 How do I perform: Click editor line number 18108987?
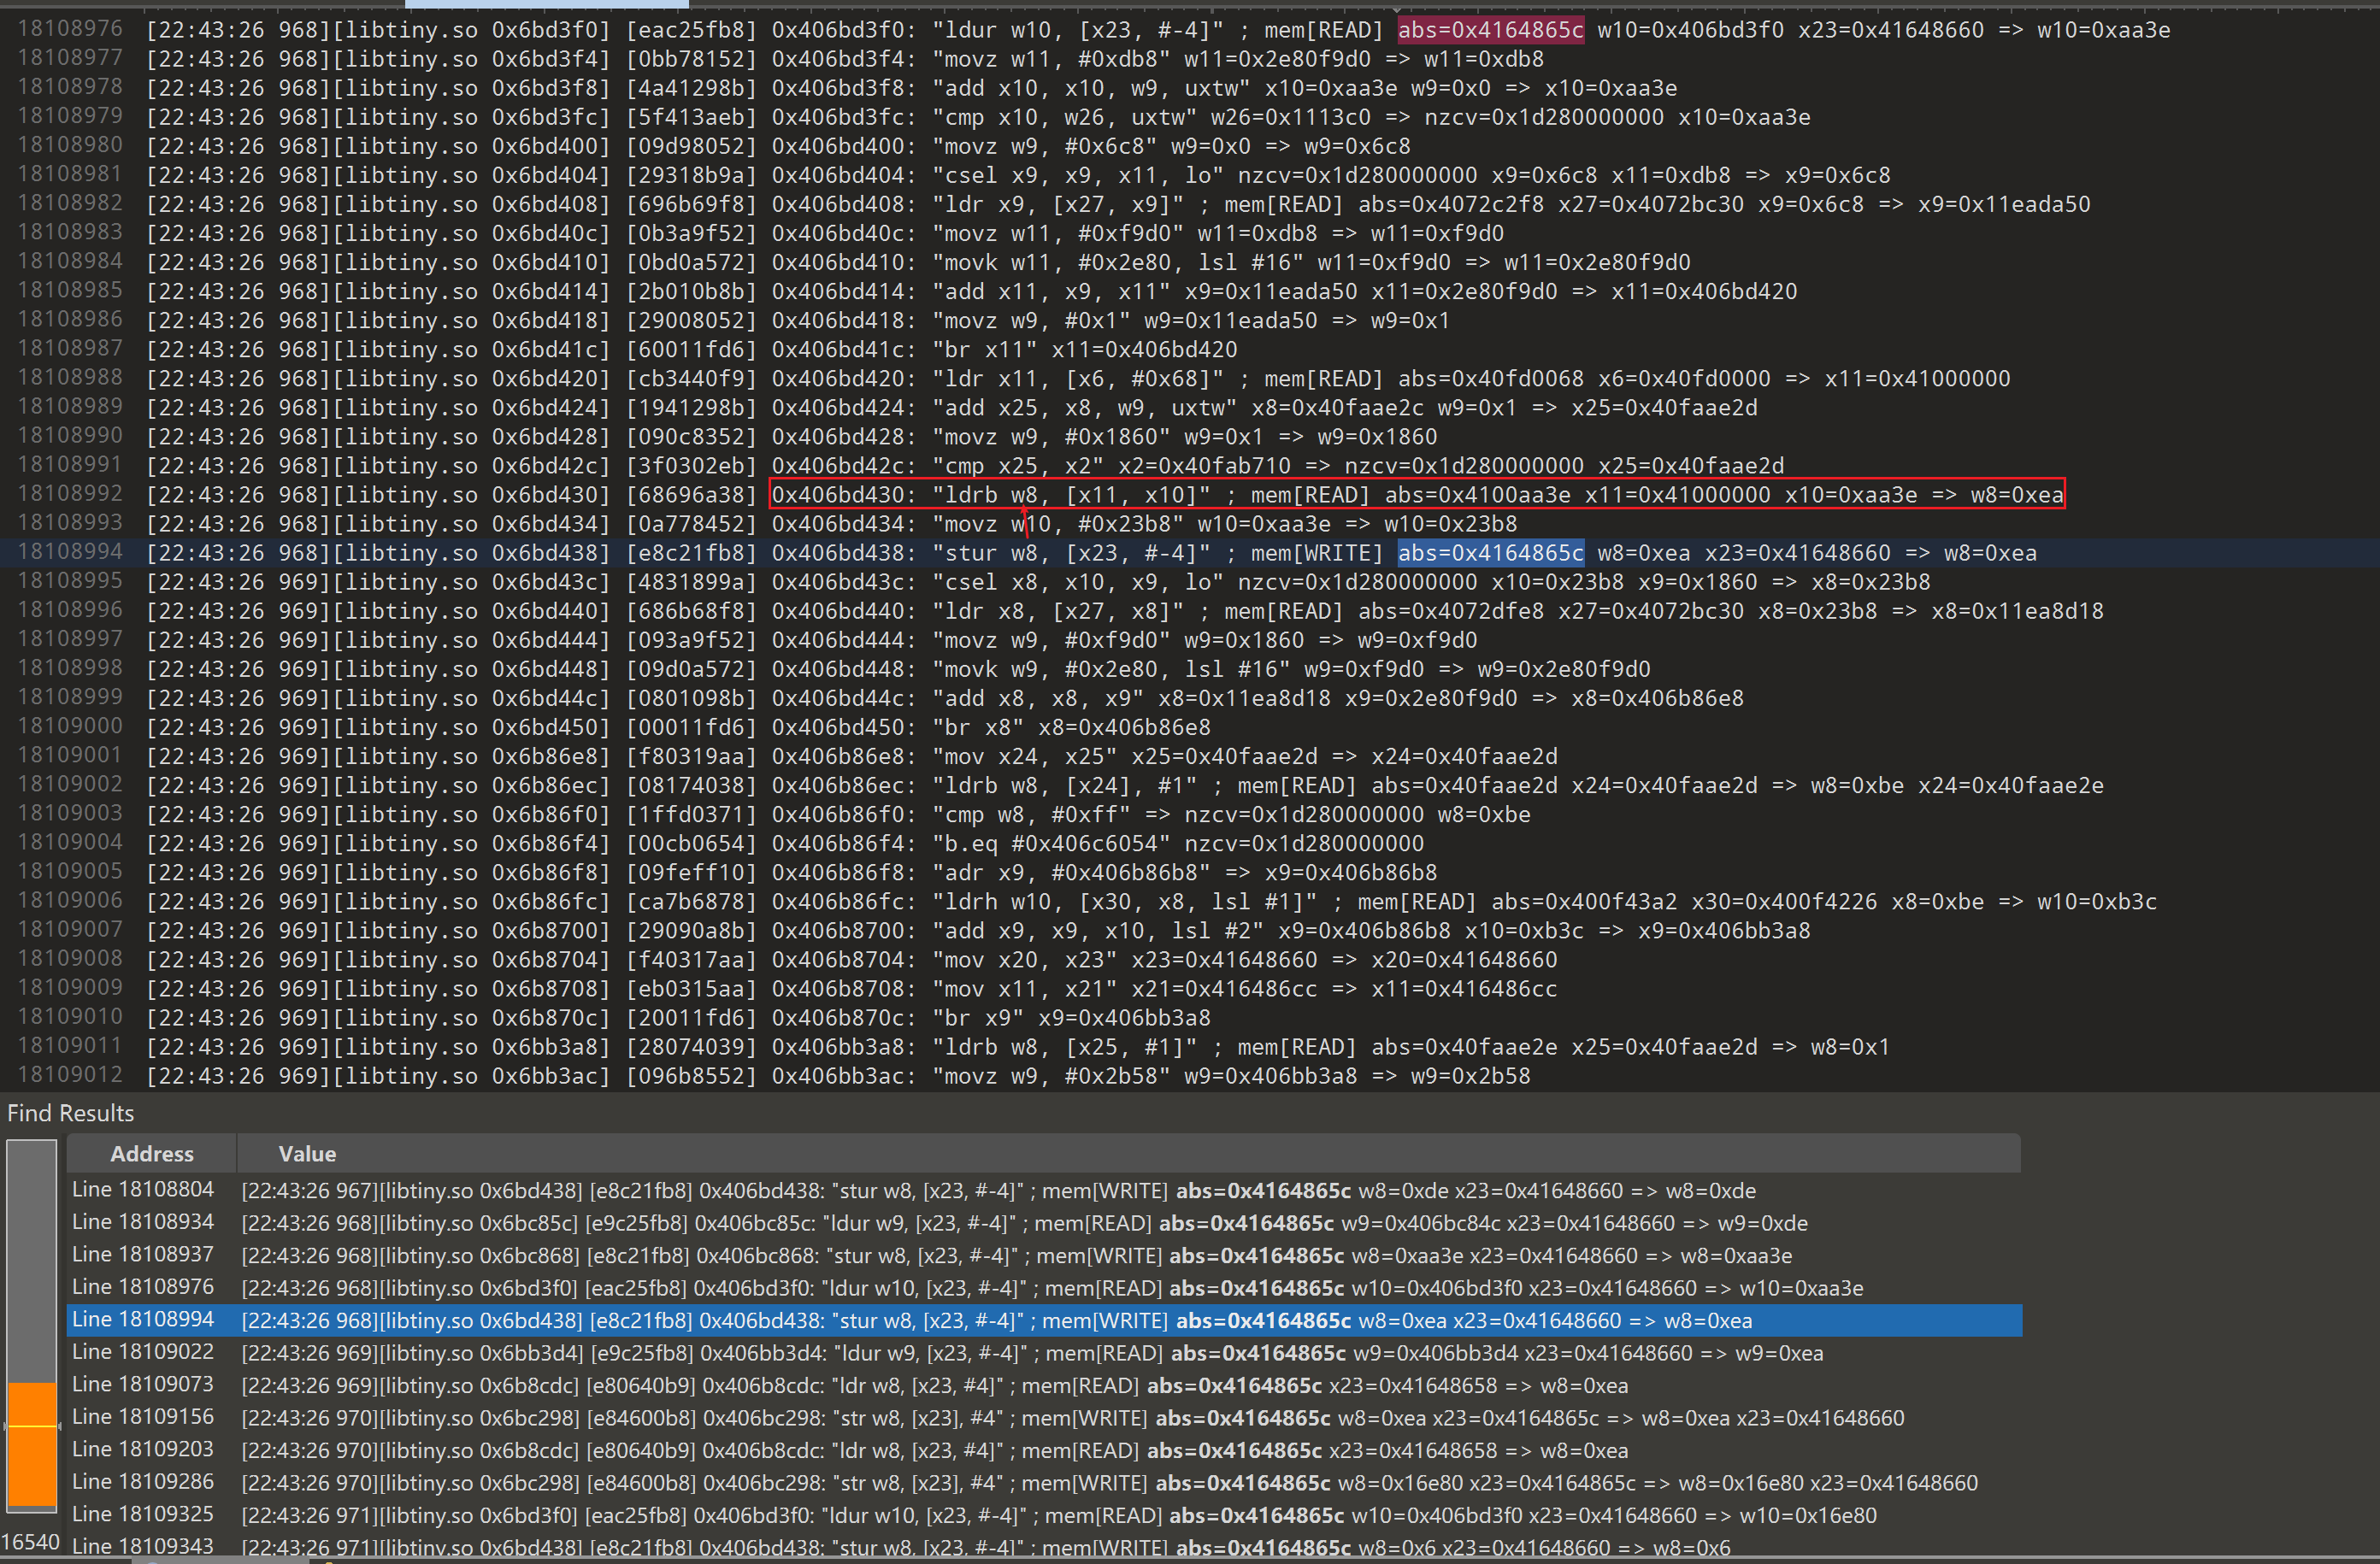point(70,348)
